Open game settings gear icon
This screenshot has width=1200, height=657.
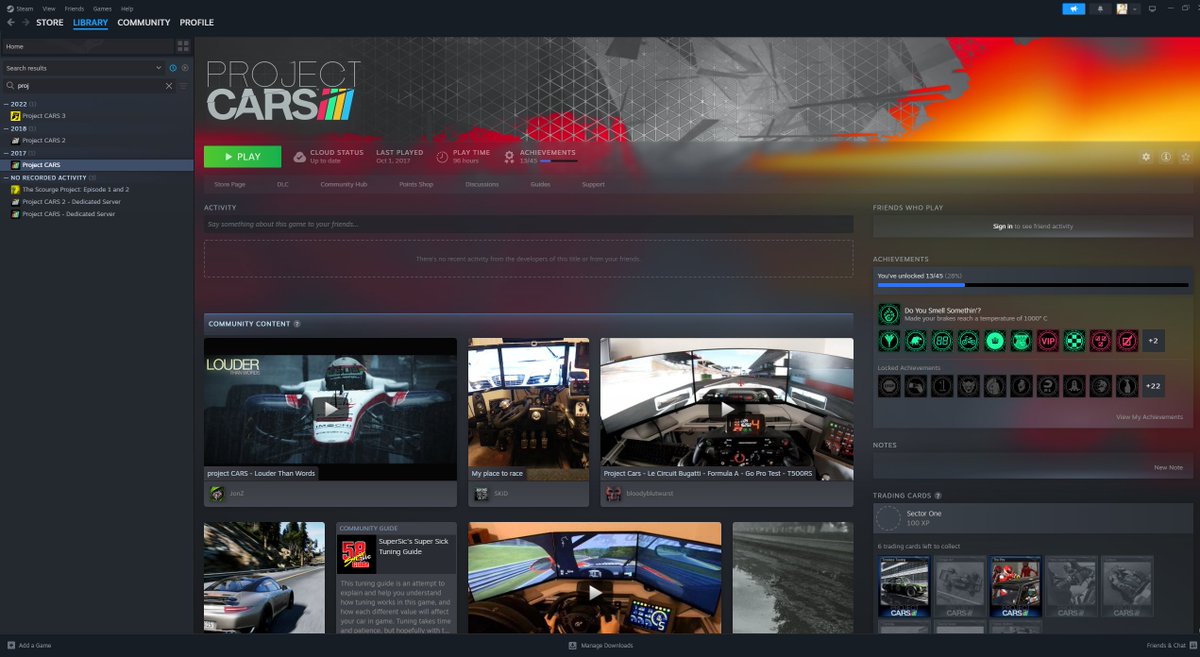[x=1147, y=157]
